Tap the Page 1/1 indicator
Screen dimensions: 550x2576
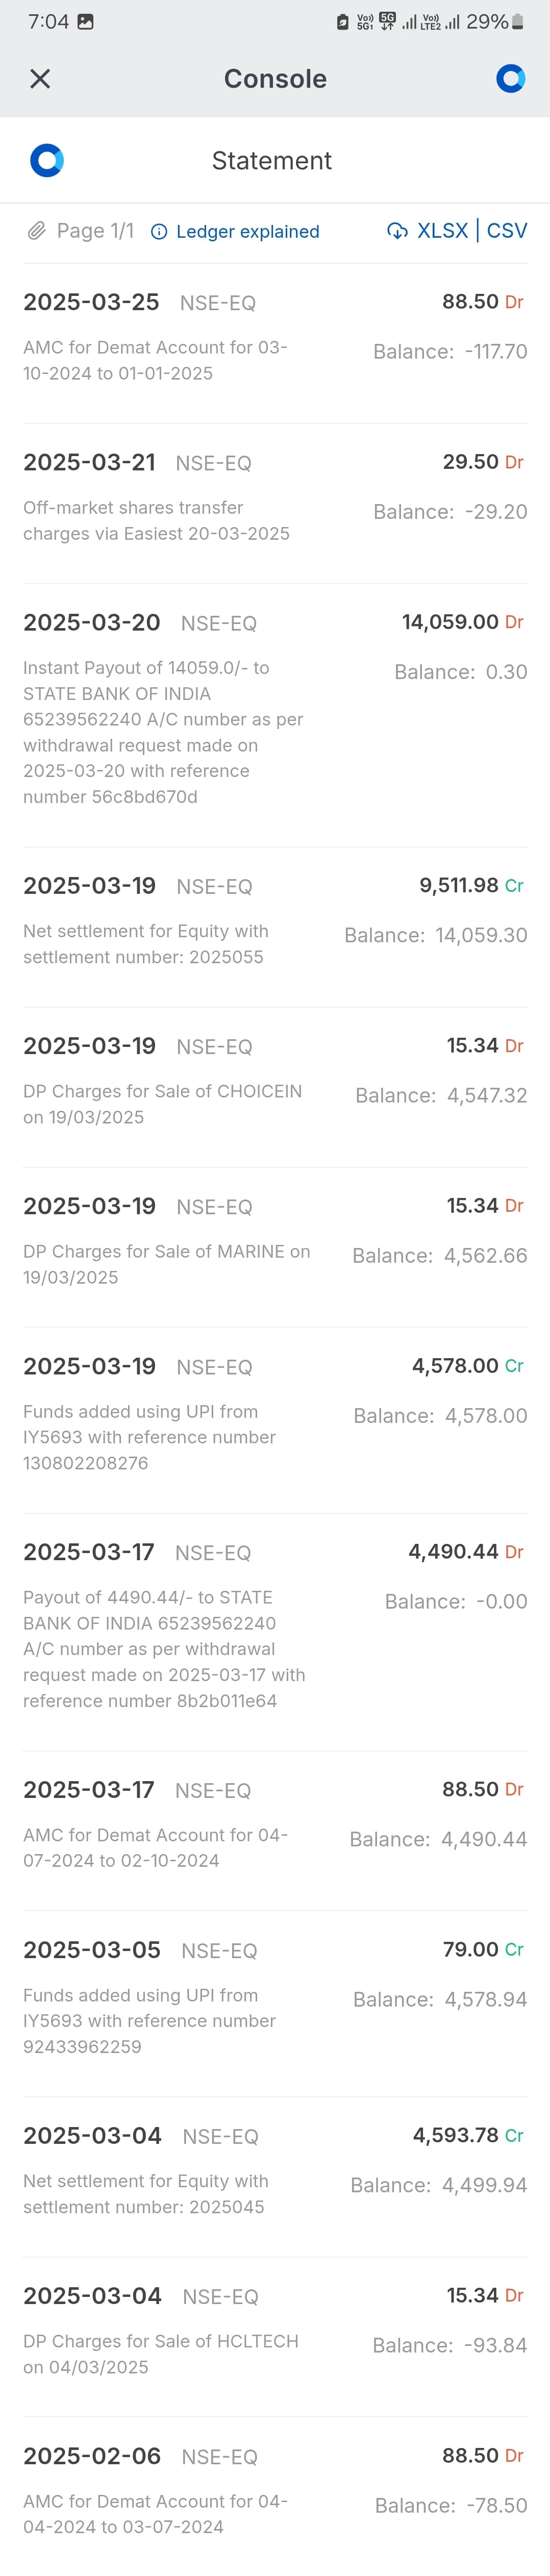95,231
